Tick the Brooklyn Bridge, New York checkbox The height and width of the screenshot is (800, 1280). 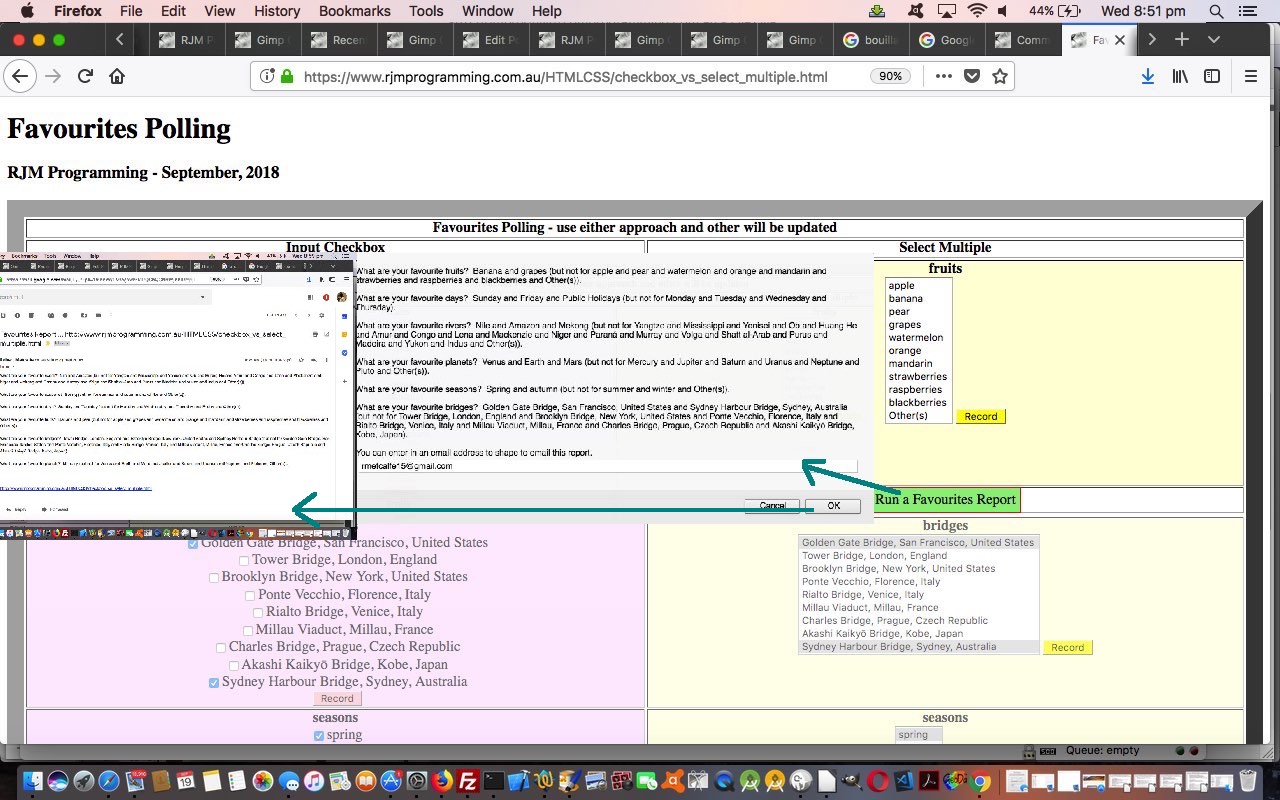[214, 578]
